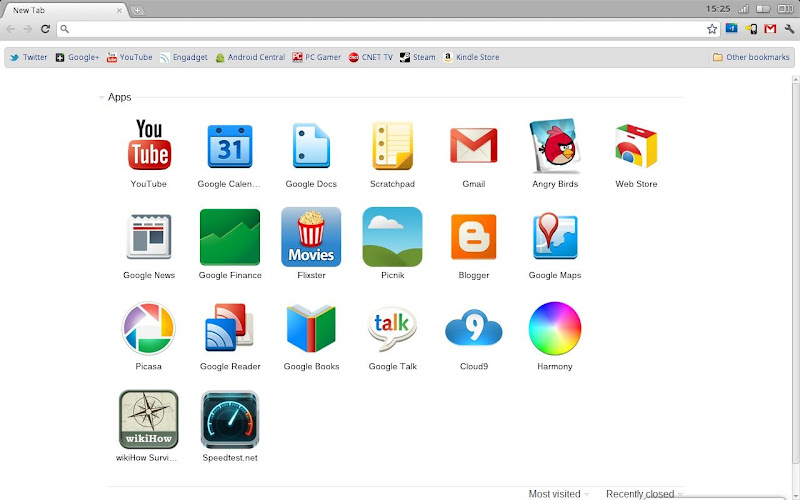Expand the Recently closed section
The width and height of the screenshot is (800, 500).
[644, 494]
